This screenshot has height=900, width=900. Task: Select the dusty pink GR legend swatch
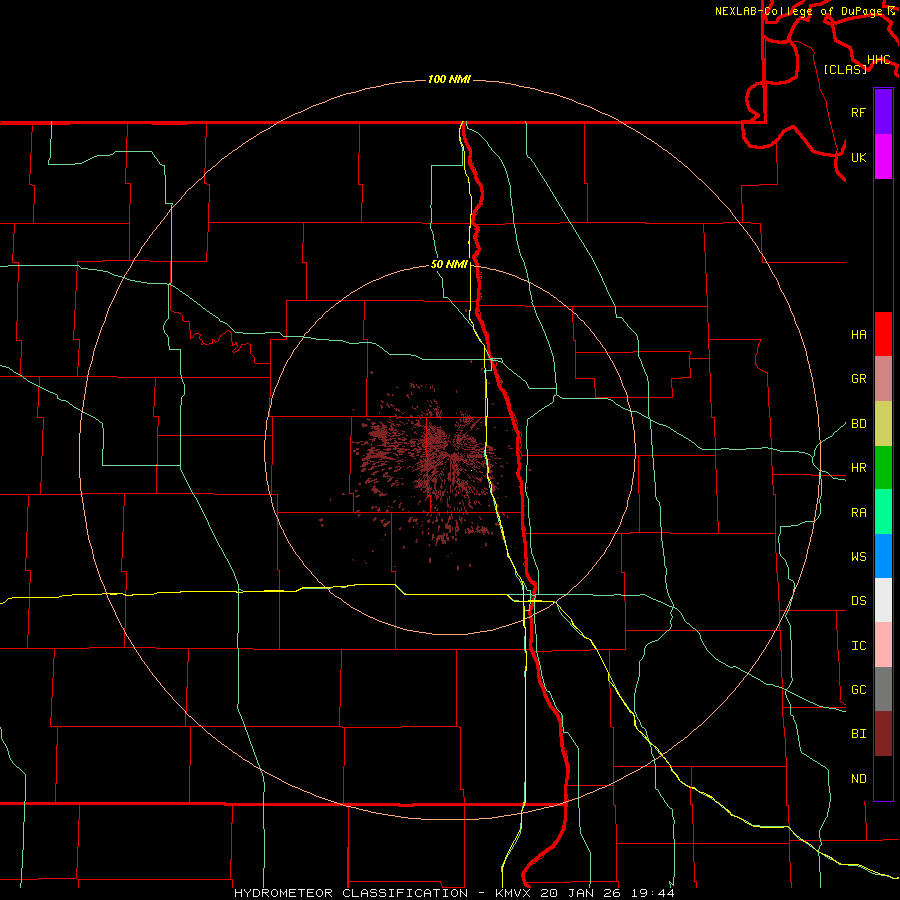pyautogui.click(x=883, y=379)
